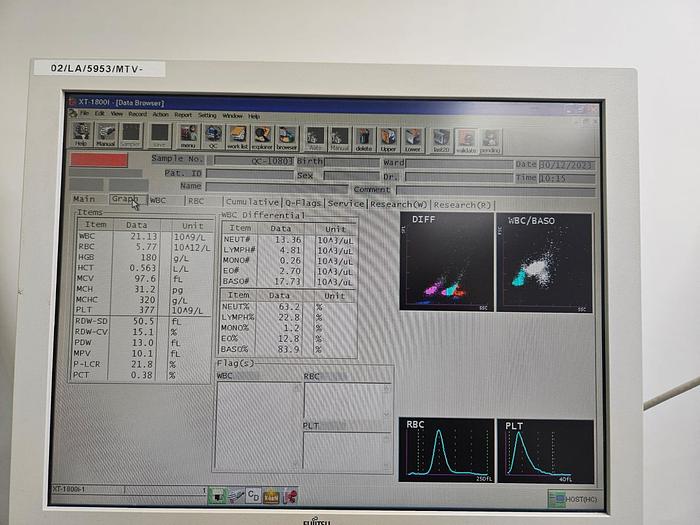The width and height of the screenshot is (700, 525).
Task: Open the RBC histogram
Action: [446, 450]
